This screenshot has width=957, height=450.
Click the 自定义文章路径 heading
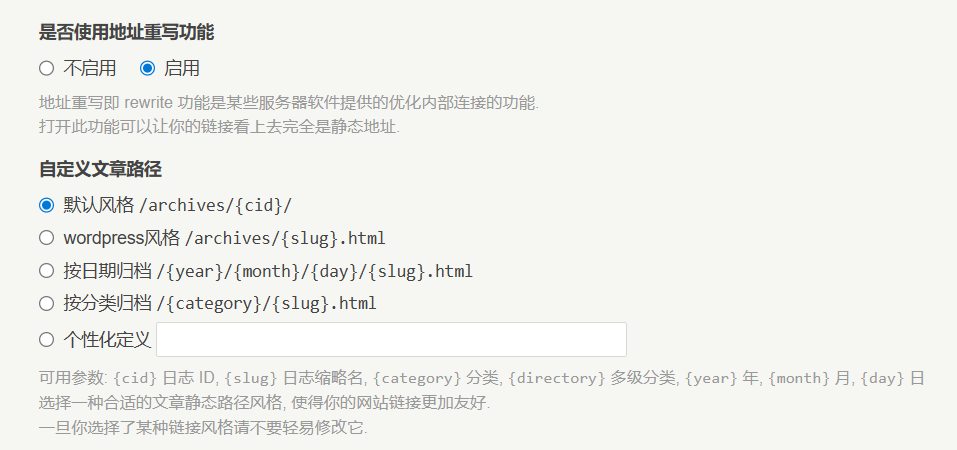pos(100,169)
